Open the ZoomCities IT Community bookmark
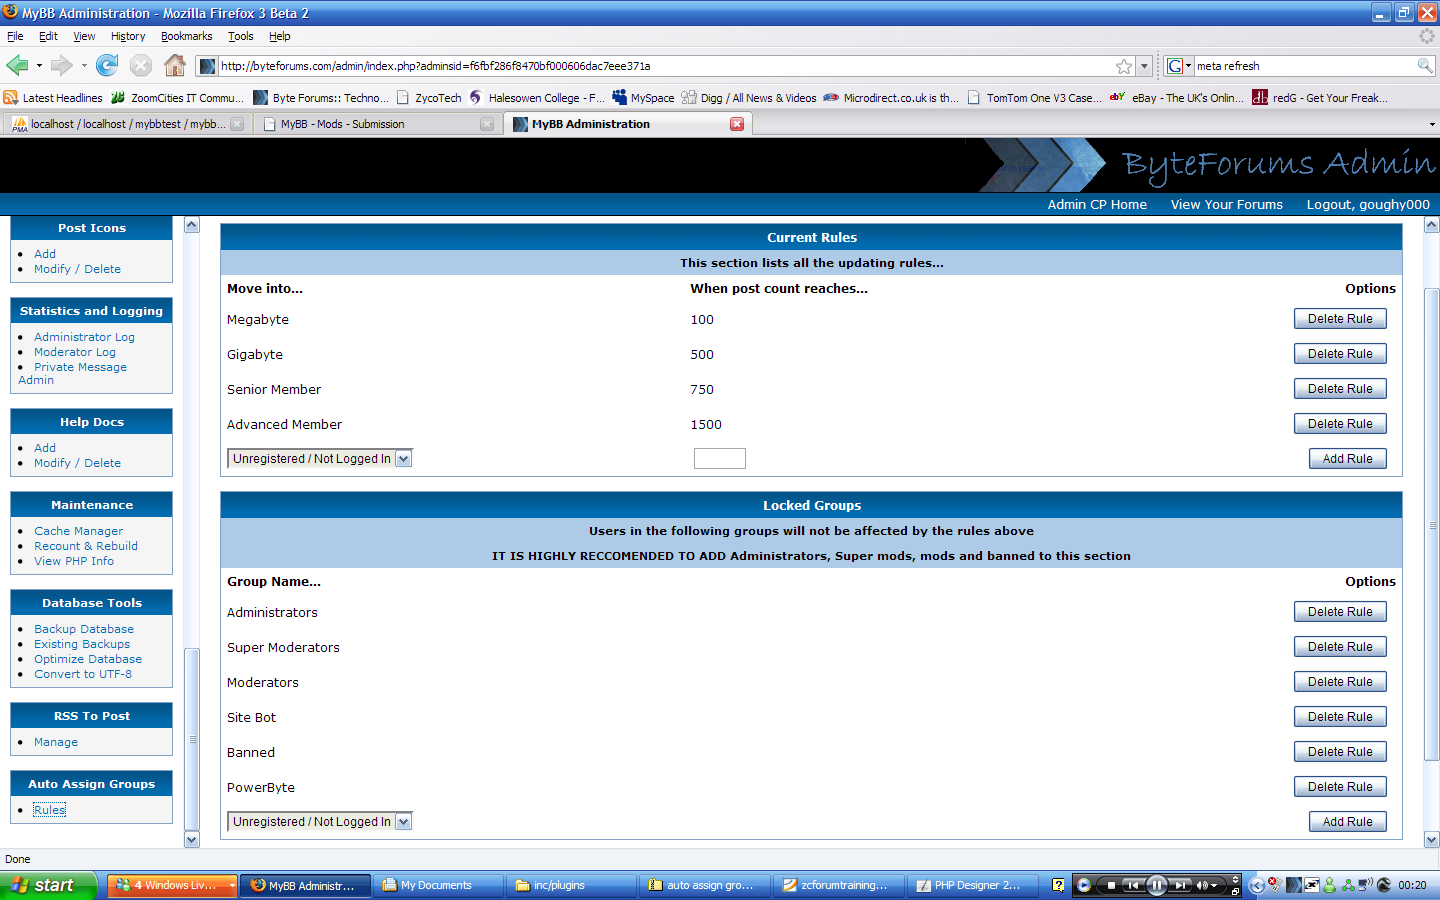Image resolution: width=1440 pixels, height=900 pixels. 177,98
